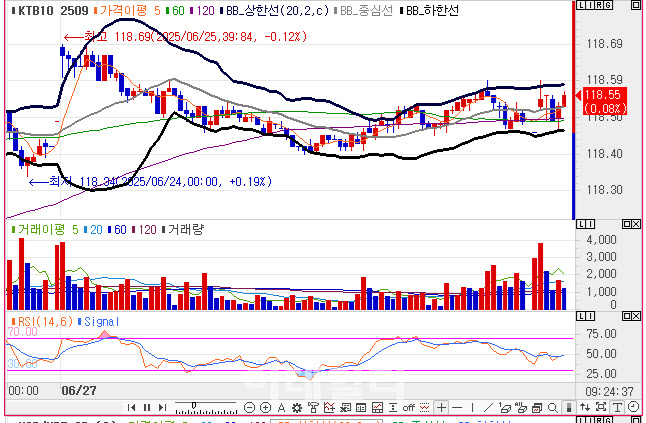Pause the chart playback
Screen dimensions: 646x423
147,407
